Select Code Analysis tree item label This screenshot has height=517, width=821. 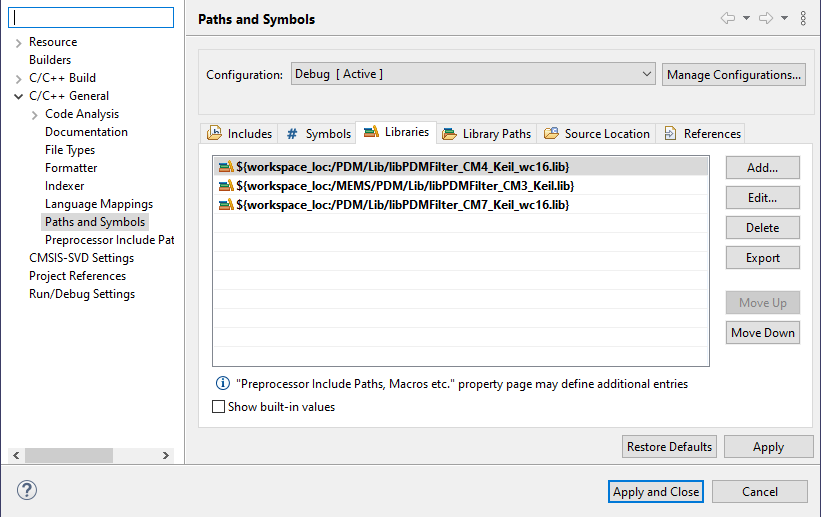click(82, 114)
